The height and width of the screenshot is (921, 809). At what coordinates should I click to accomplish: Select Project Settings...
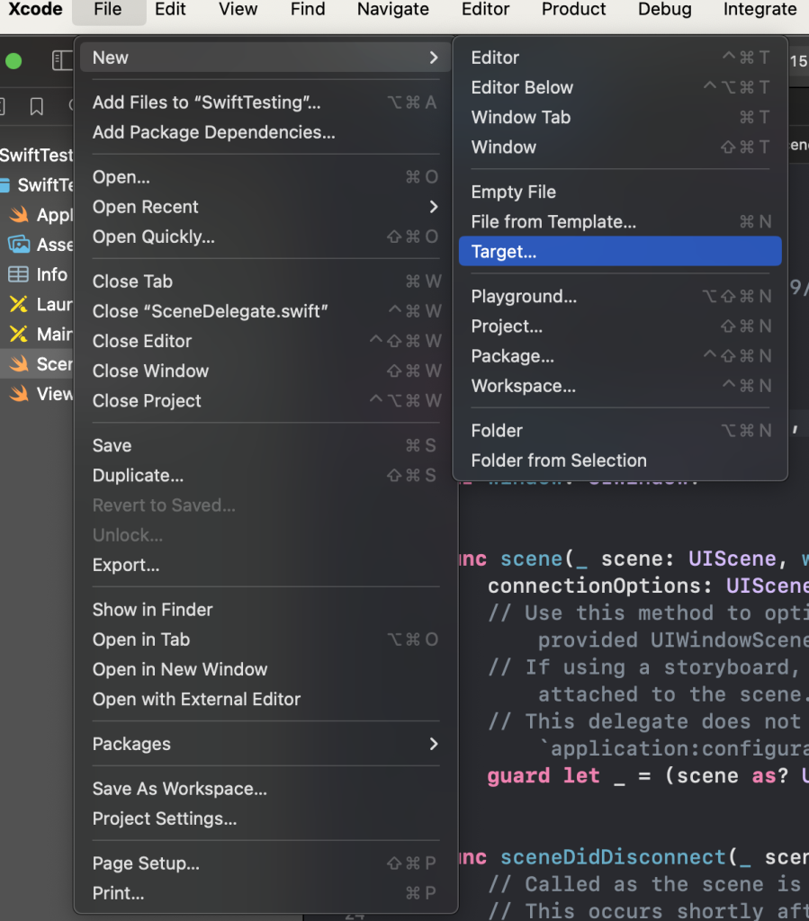coord(266,819)
